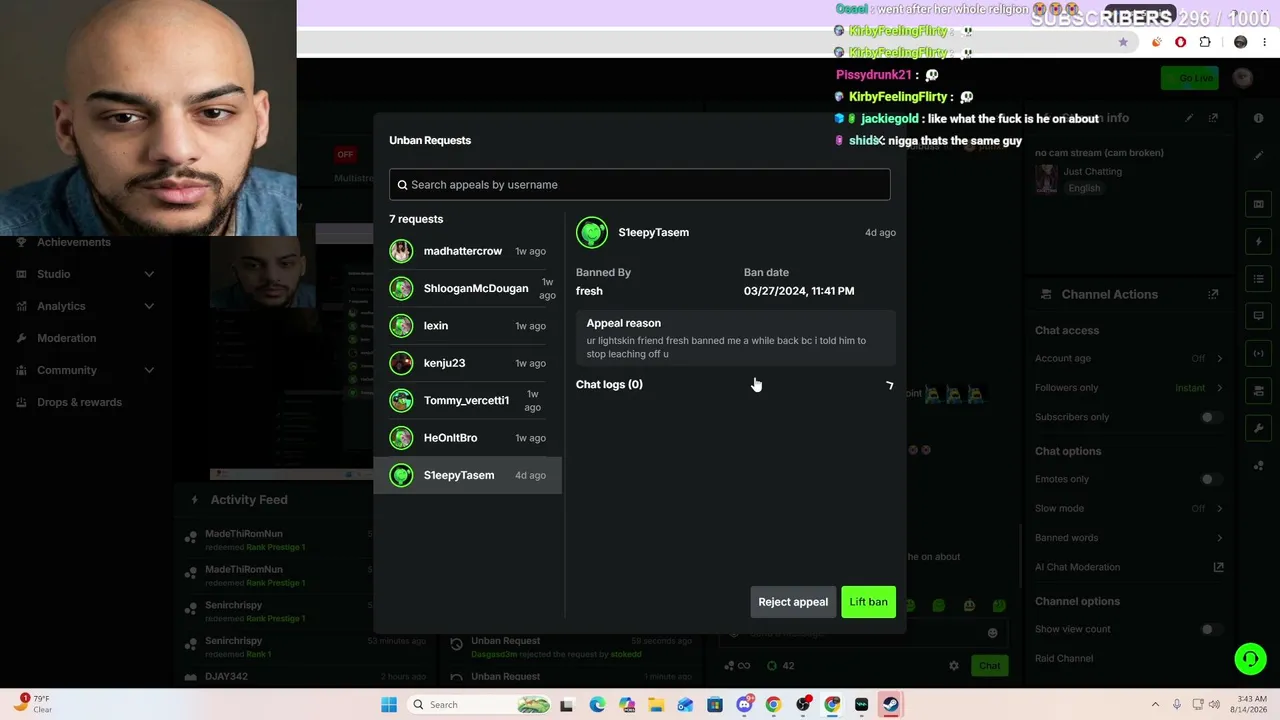Open Community in the sidebar
Screen dimensions: 1280x720
point(67,370)
